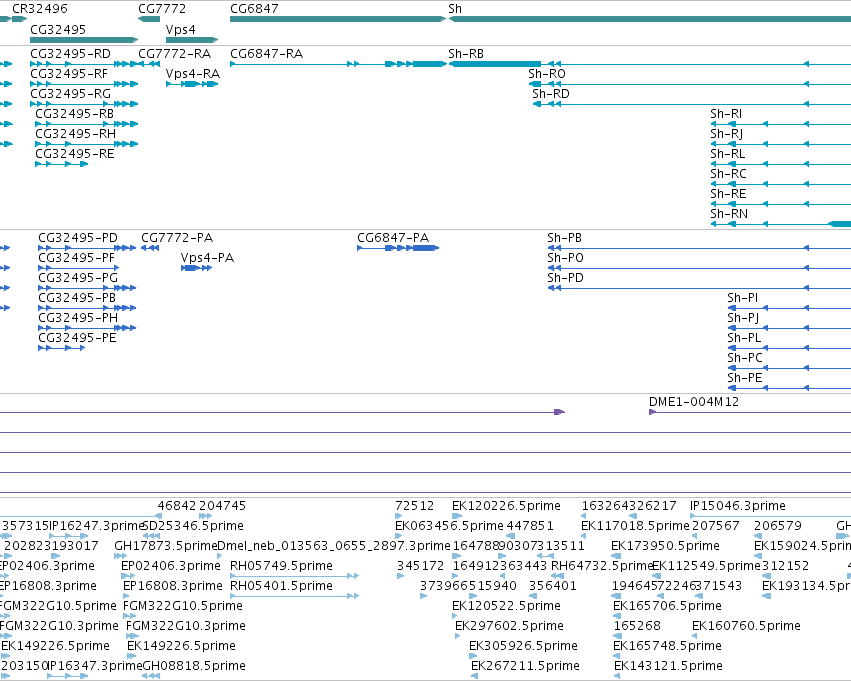851x681 pixels.
Task: Select protein Sh-PJ label
Action: pos(743,319)
